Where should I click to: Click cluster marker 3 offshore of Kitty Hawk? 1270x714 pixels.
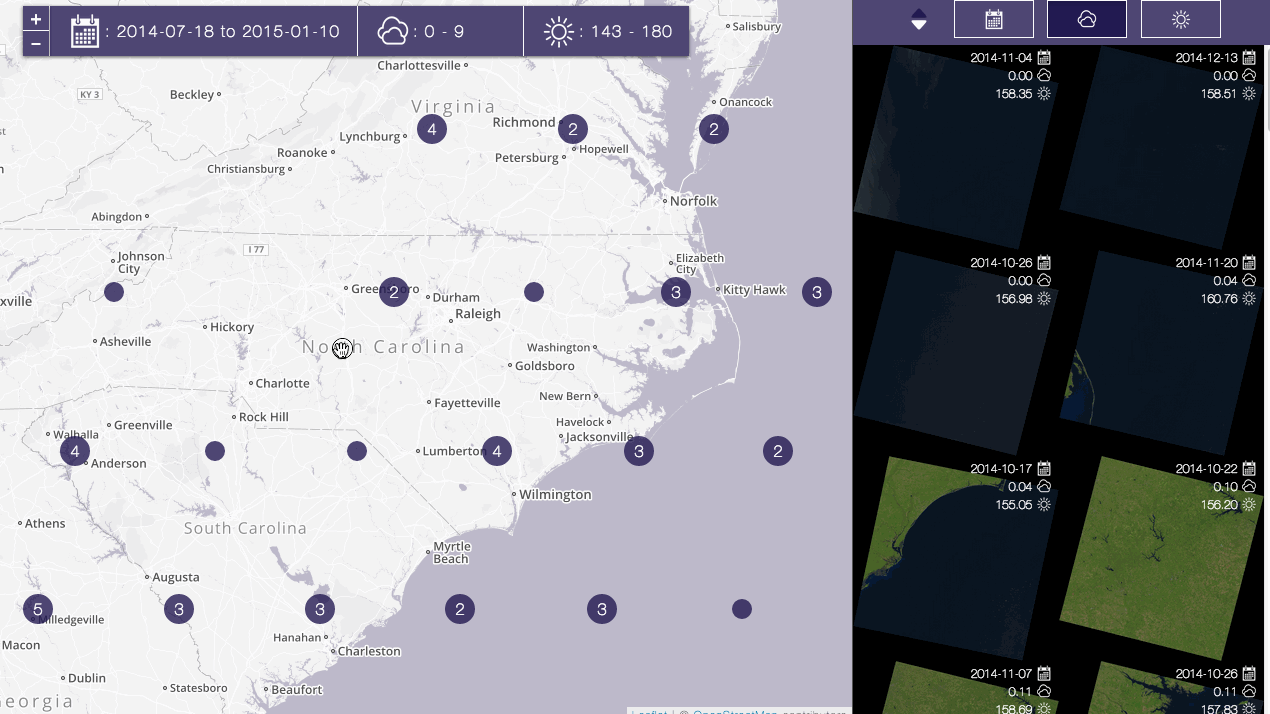click(817, 292)
